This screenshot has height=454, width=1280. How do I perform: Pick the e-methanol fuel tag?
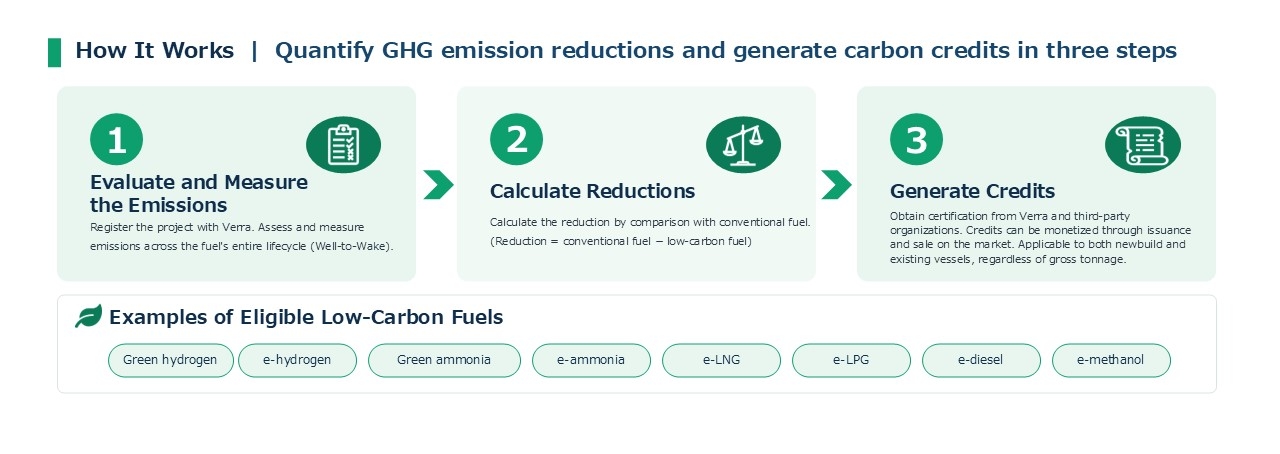click(1111, 360)
